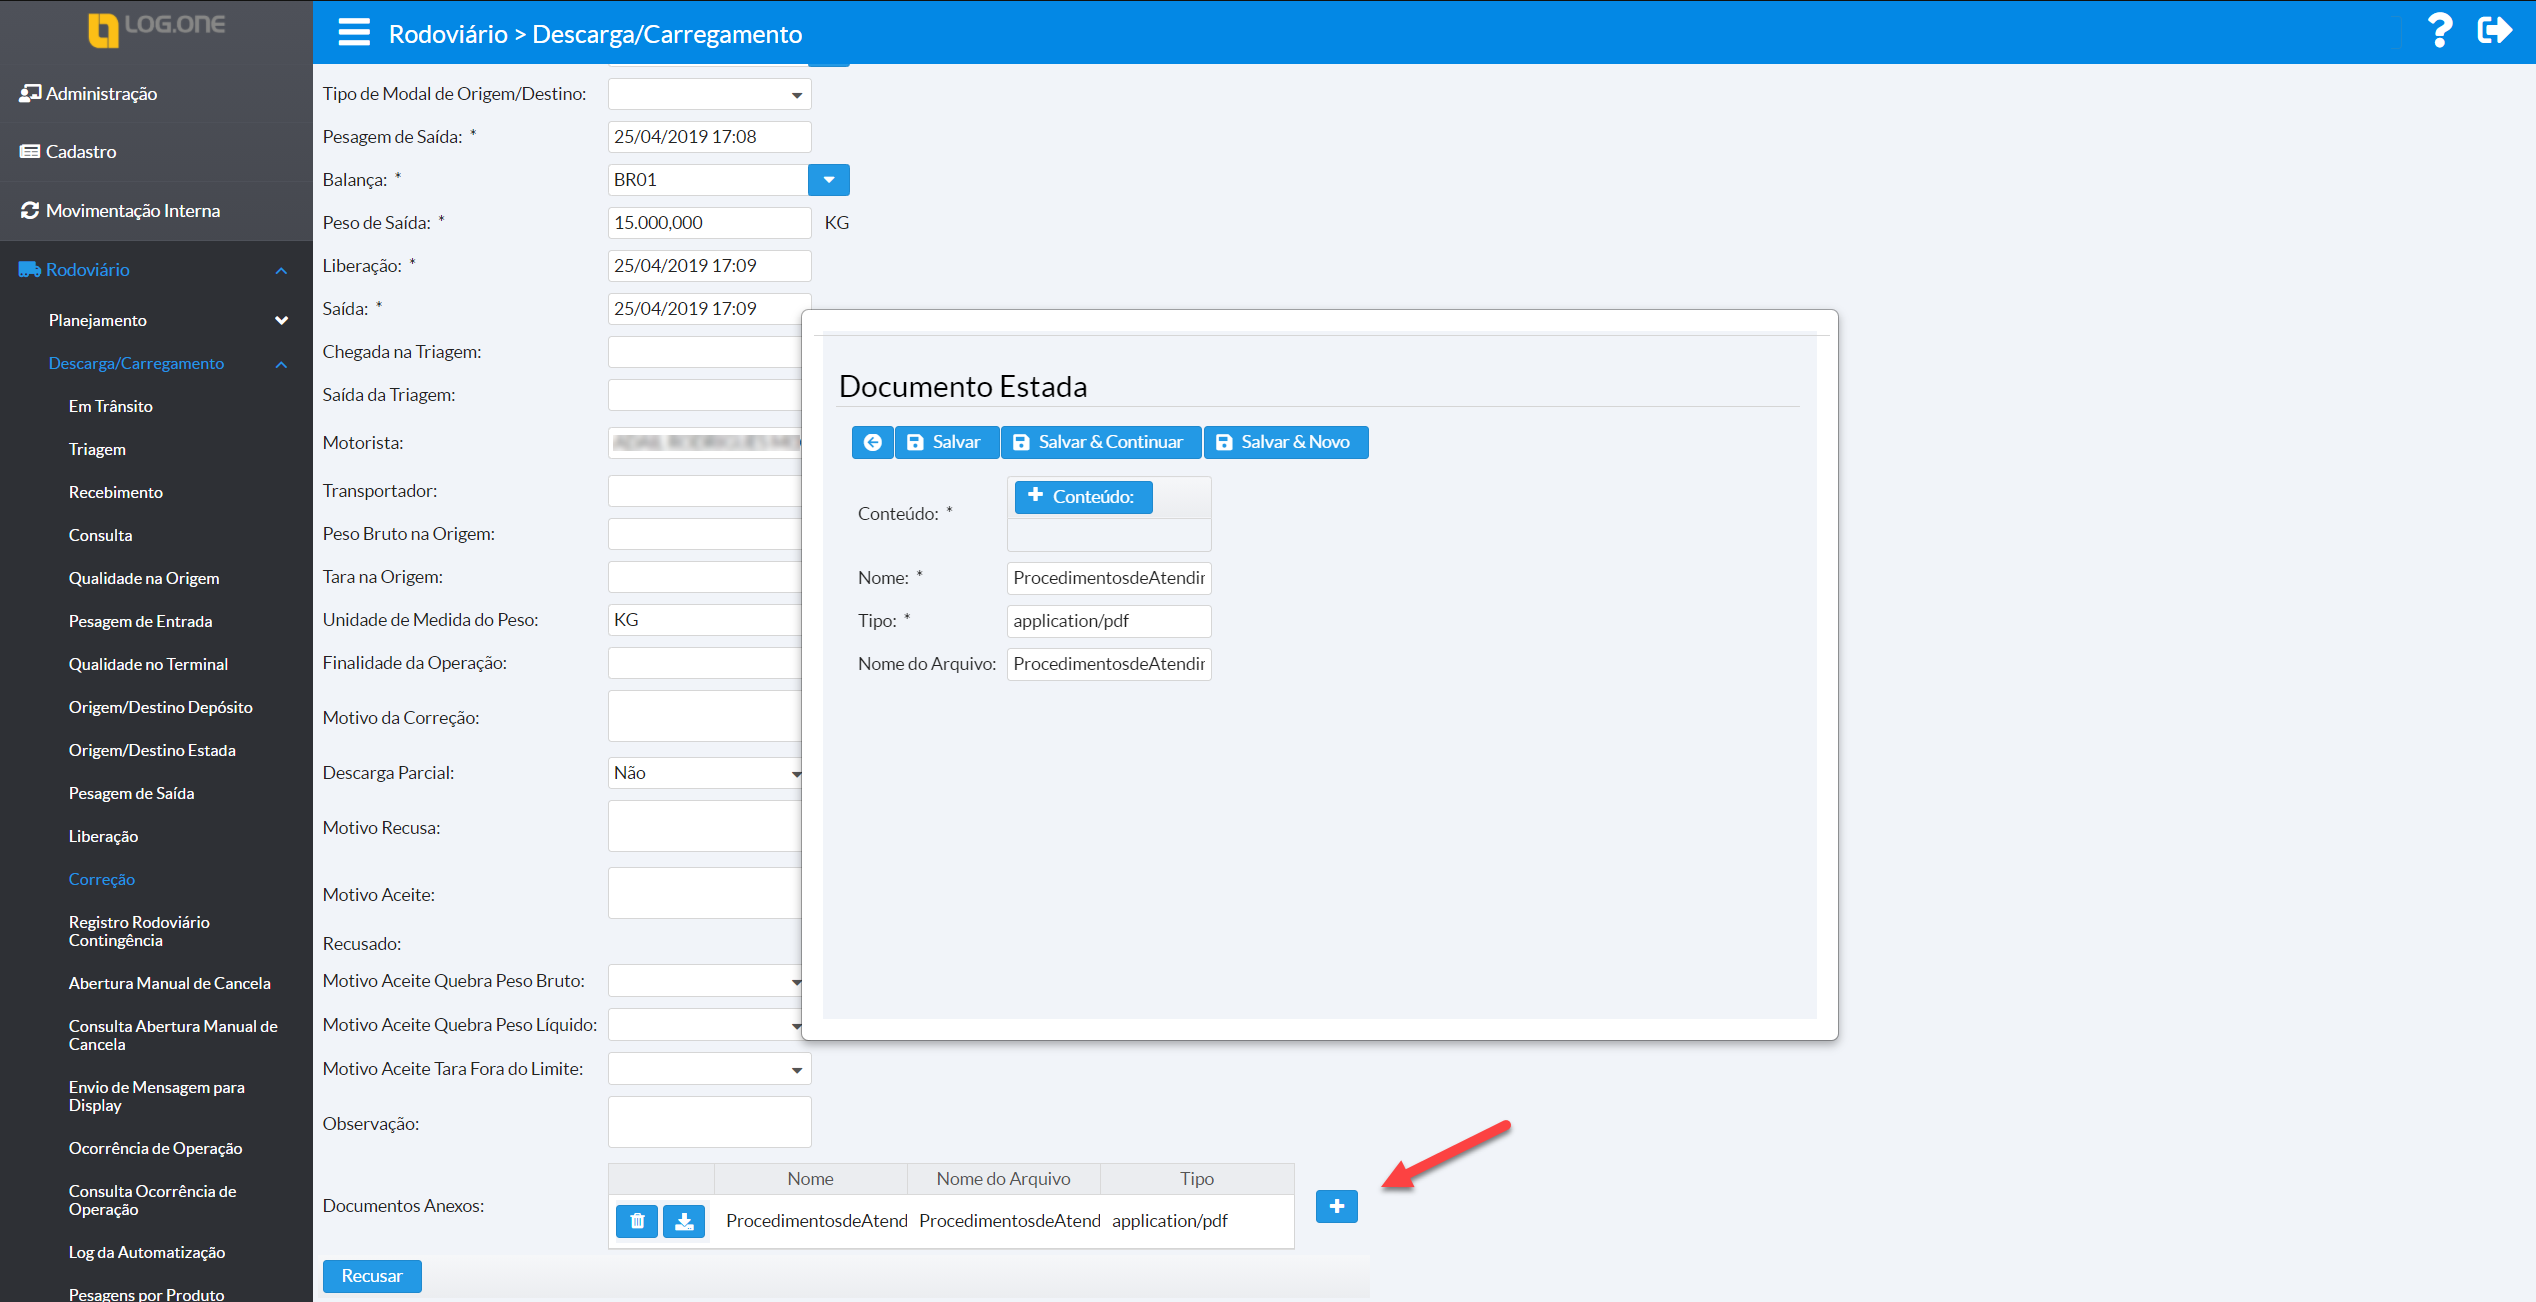
Task: Click the LOG.ONE logo
Action: [156, 28]
